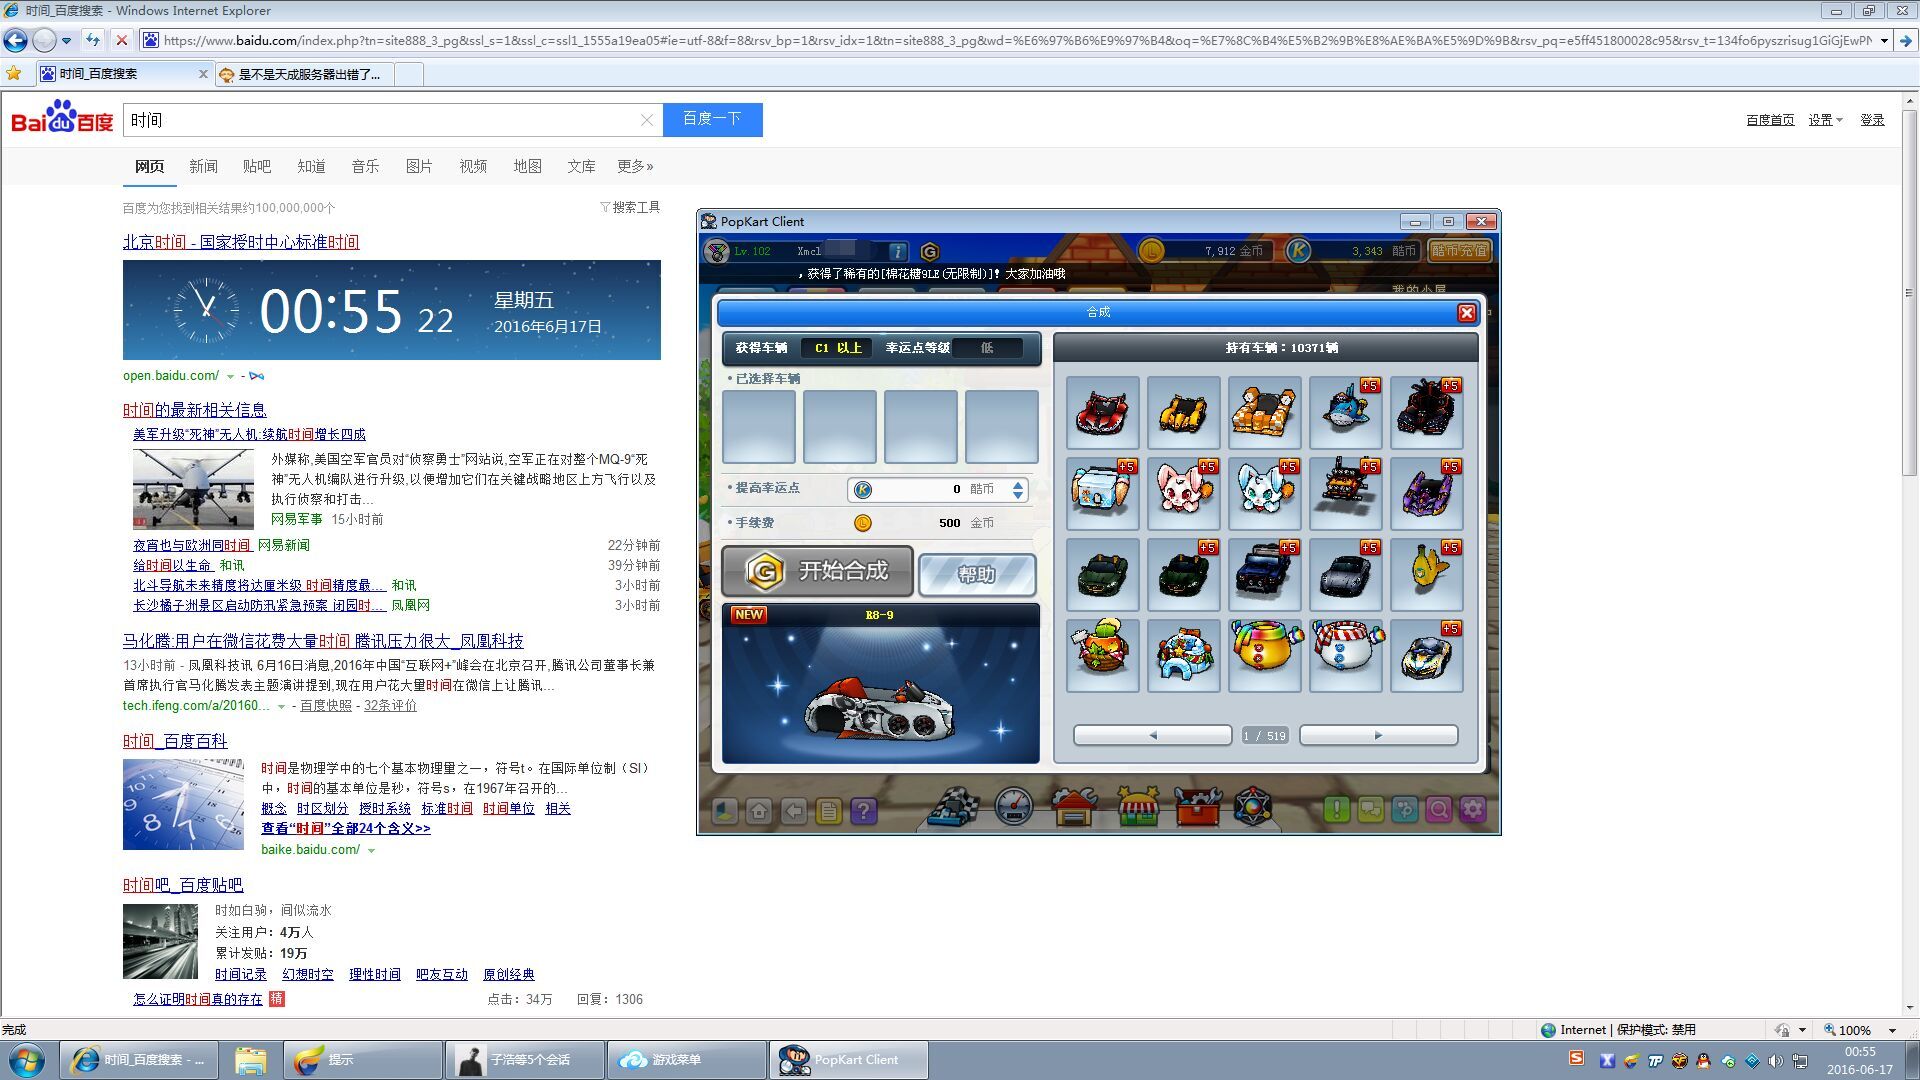The image size is (1920, 1080).
Task: Click the drone news thumbnail image
Action: pyautogui.click(x=193, y=489)
